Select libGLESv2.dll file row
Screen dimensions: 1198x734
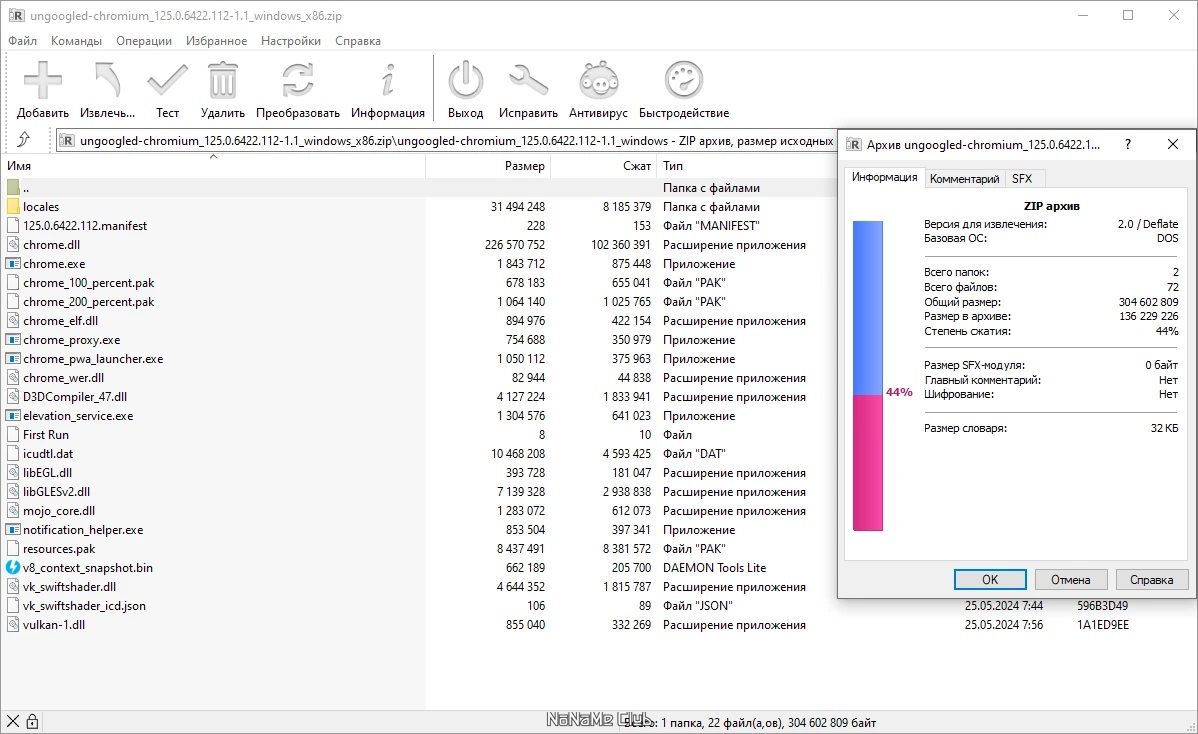click(x=418, y=492)
